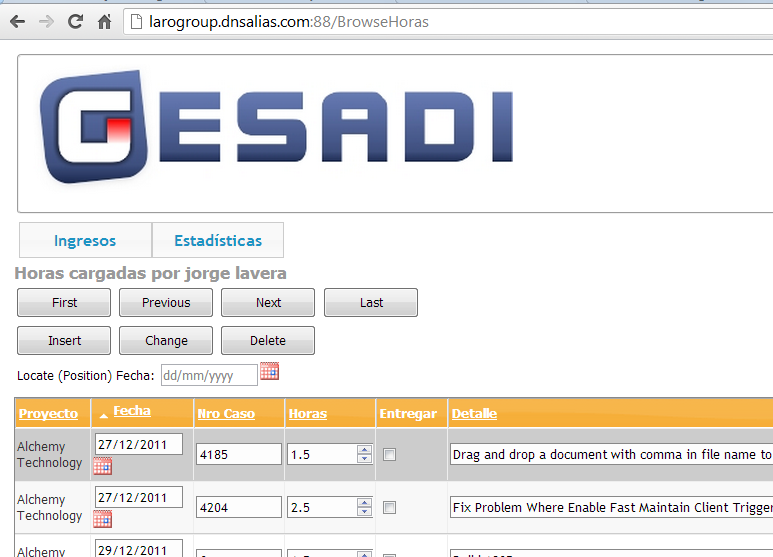Viewport: 773px width, 557px height.
Task: Sort by the Nro Caso column header
Action: (226, 414)
